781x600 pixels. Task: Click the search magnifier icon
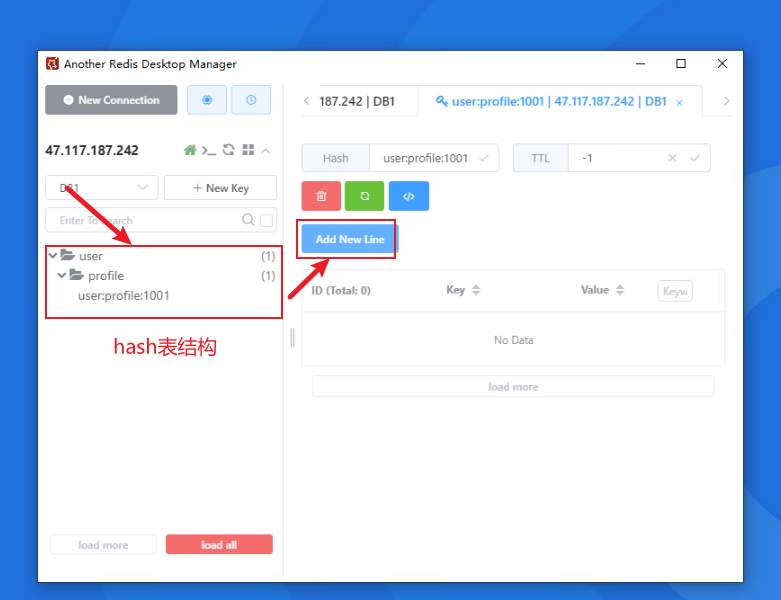pos(248,220)
